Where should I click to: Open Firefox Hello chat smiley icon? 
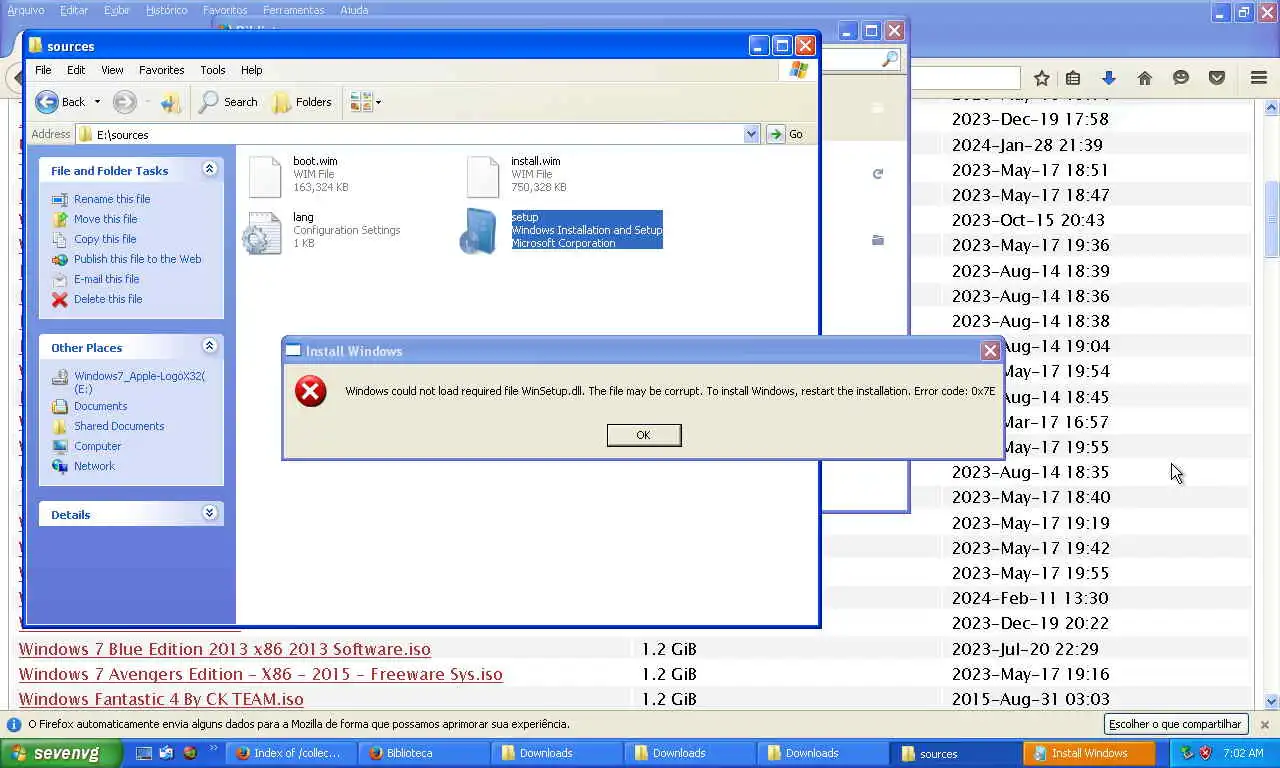[x=1181, y=78]
